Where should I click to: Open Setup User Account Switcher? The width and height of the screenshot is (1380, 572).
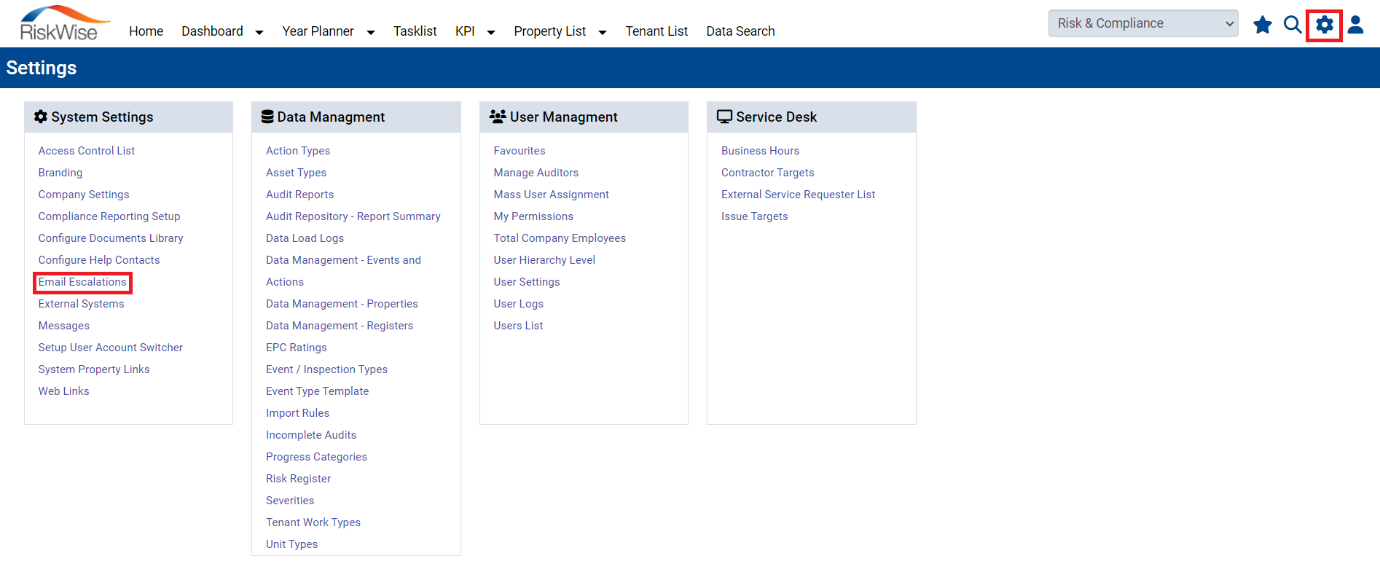pos(111,348)
